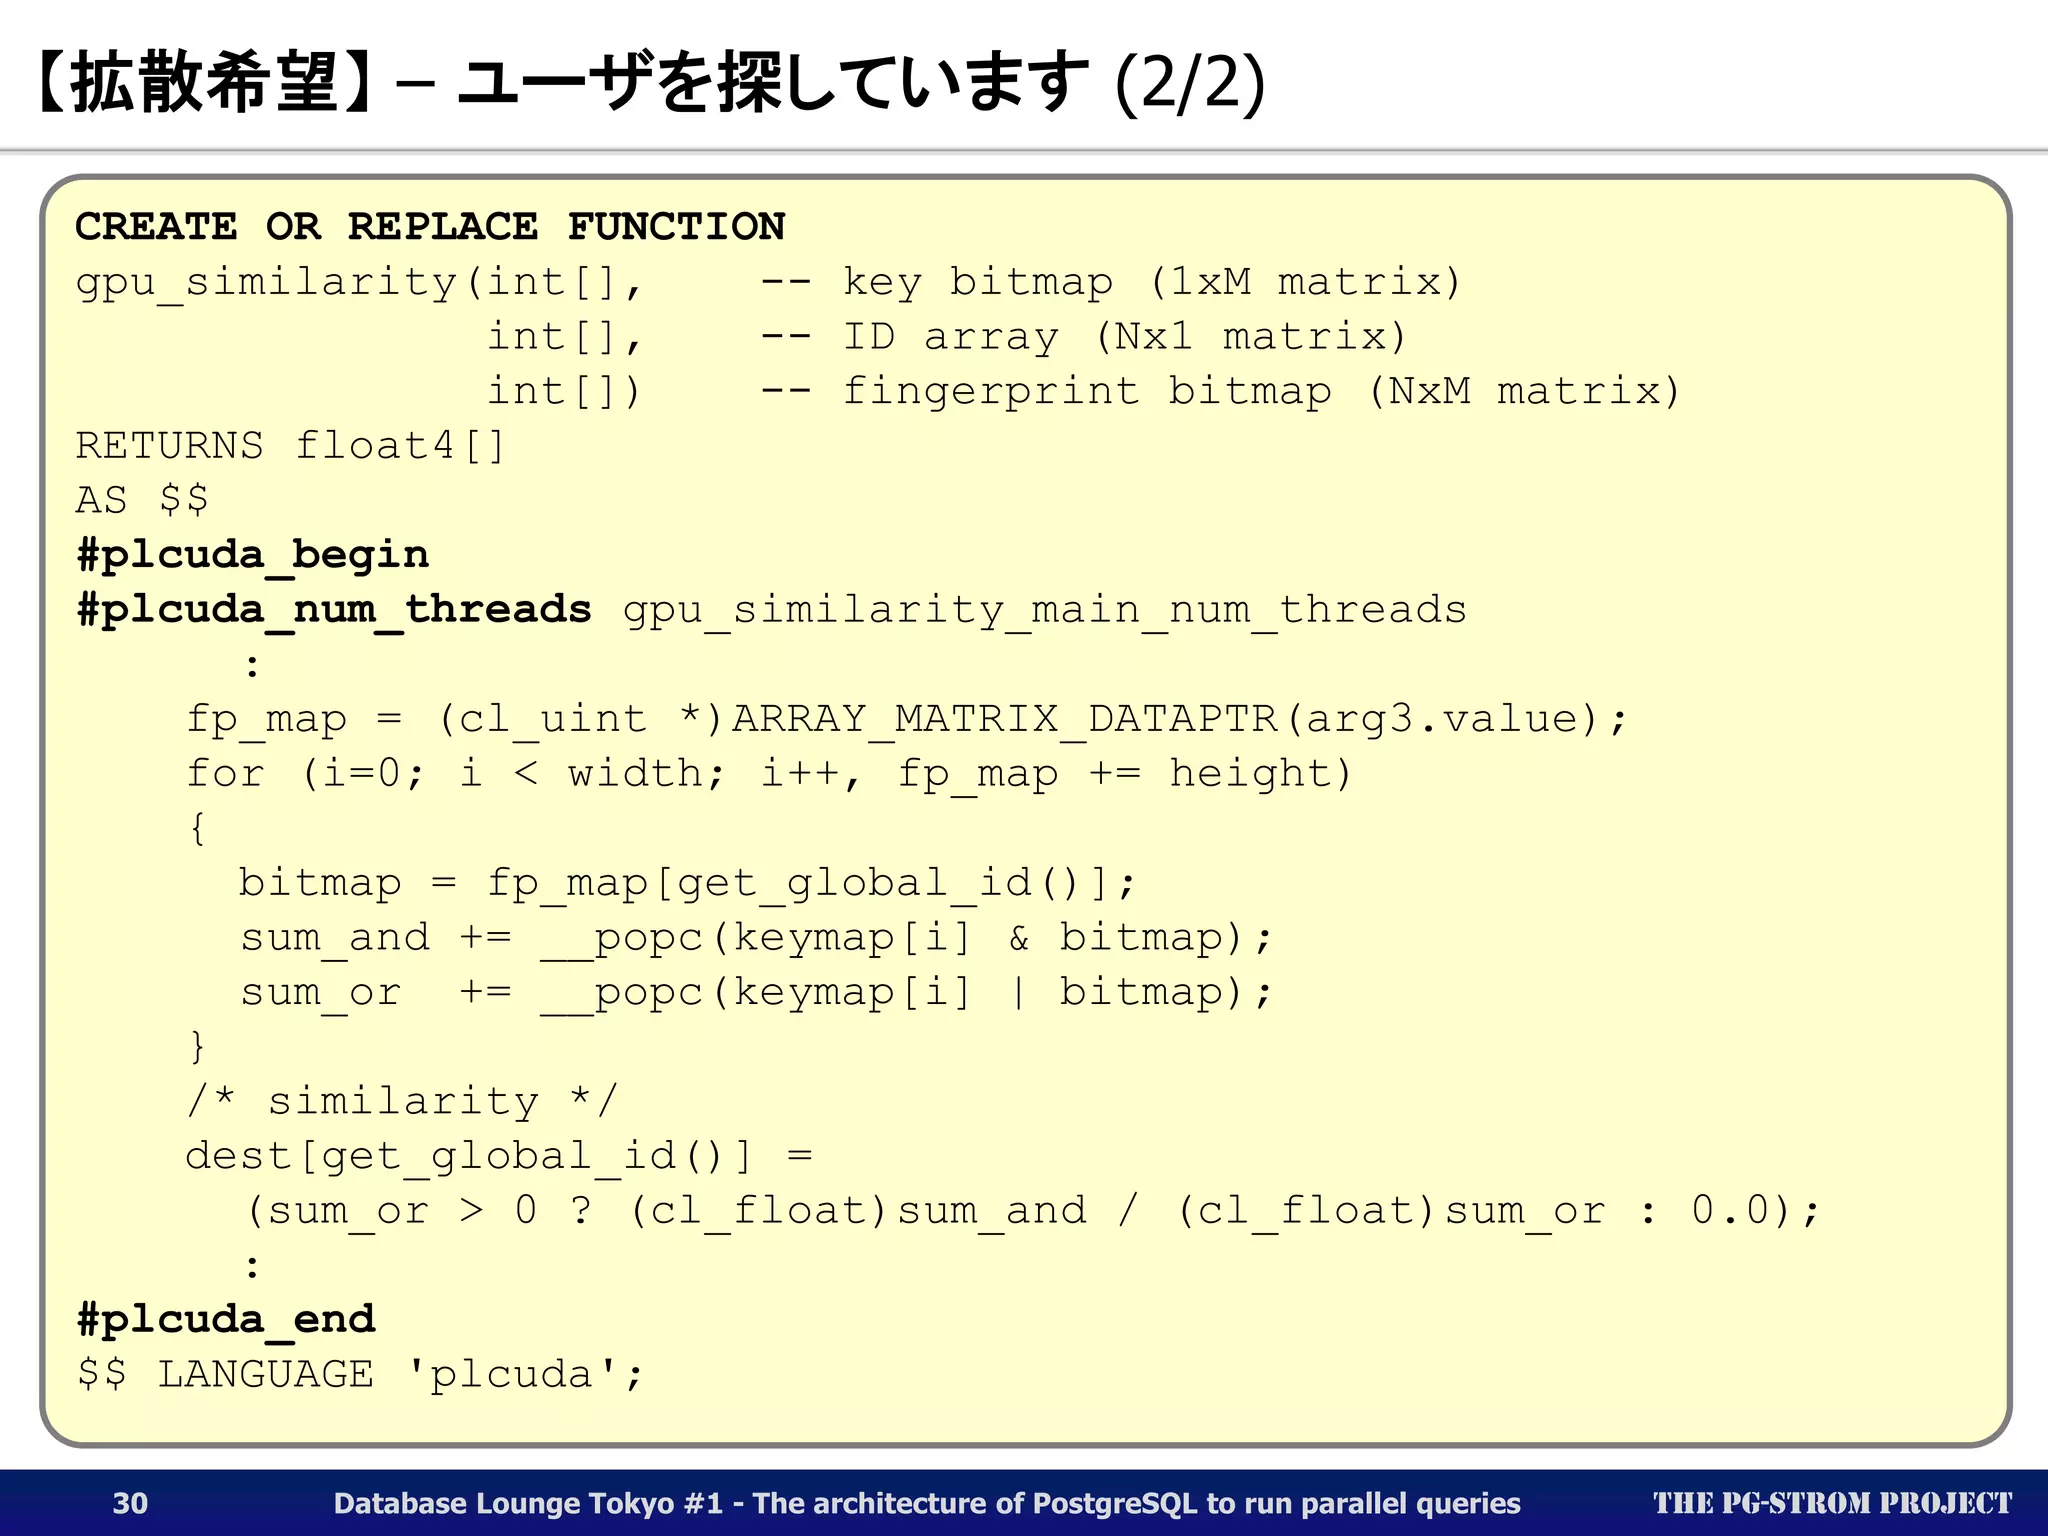Click the '(sum_or > 0 ? (cl_float)sum_and' expression line
This screenshot has width=2048, height=1536.
click(1033, 1211)
